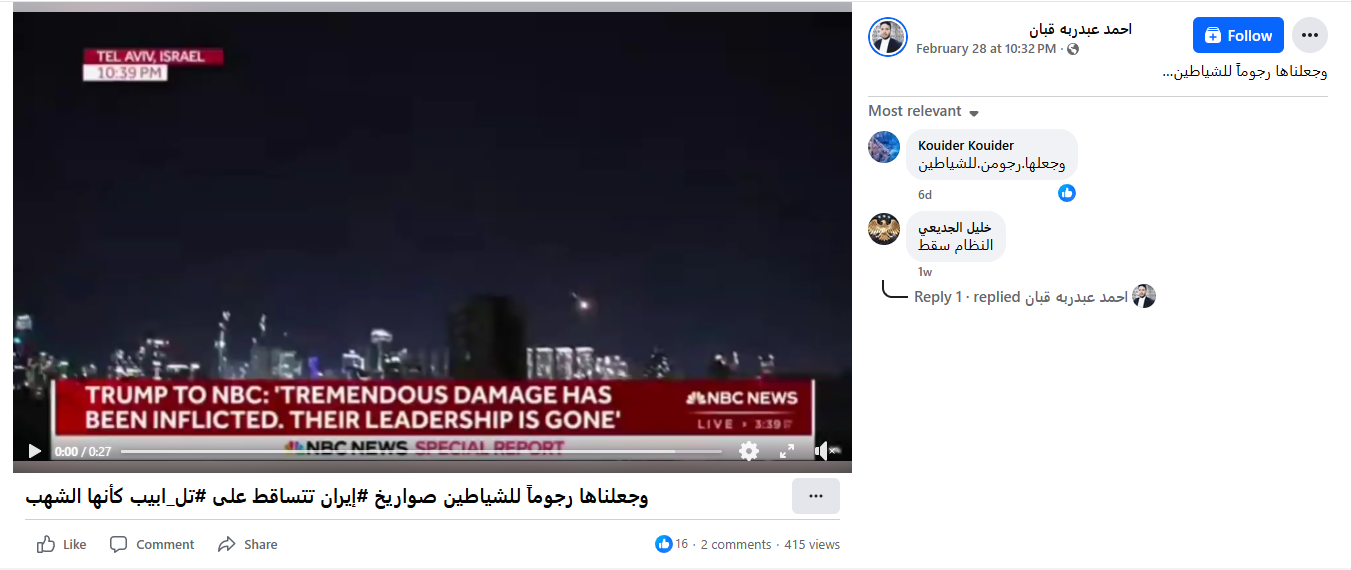Expand video to fullscreen

787,451
